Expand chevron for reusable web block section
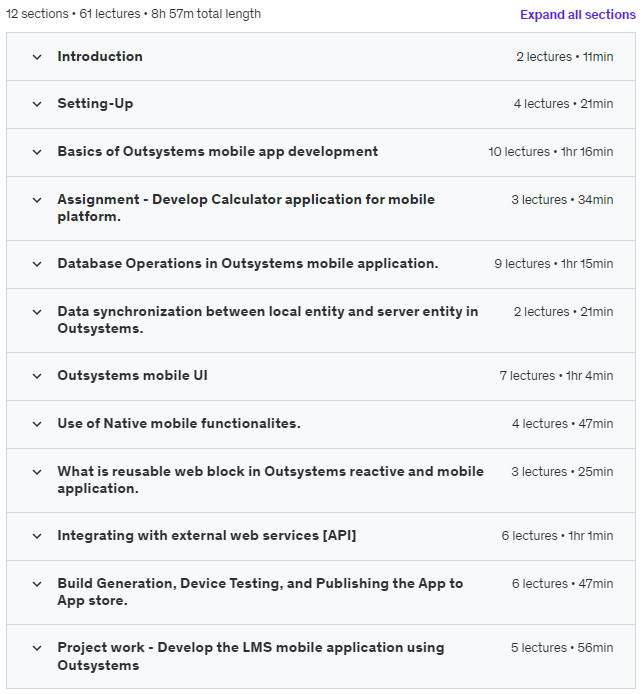The image size is (643, 694). click(x=37, y=472)
